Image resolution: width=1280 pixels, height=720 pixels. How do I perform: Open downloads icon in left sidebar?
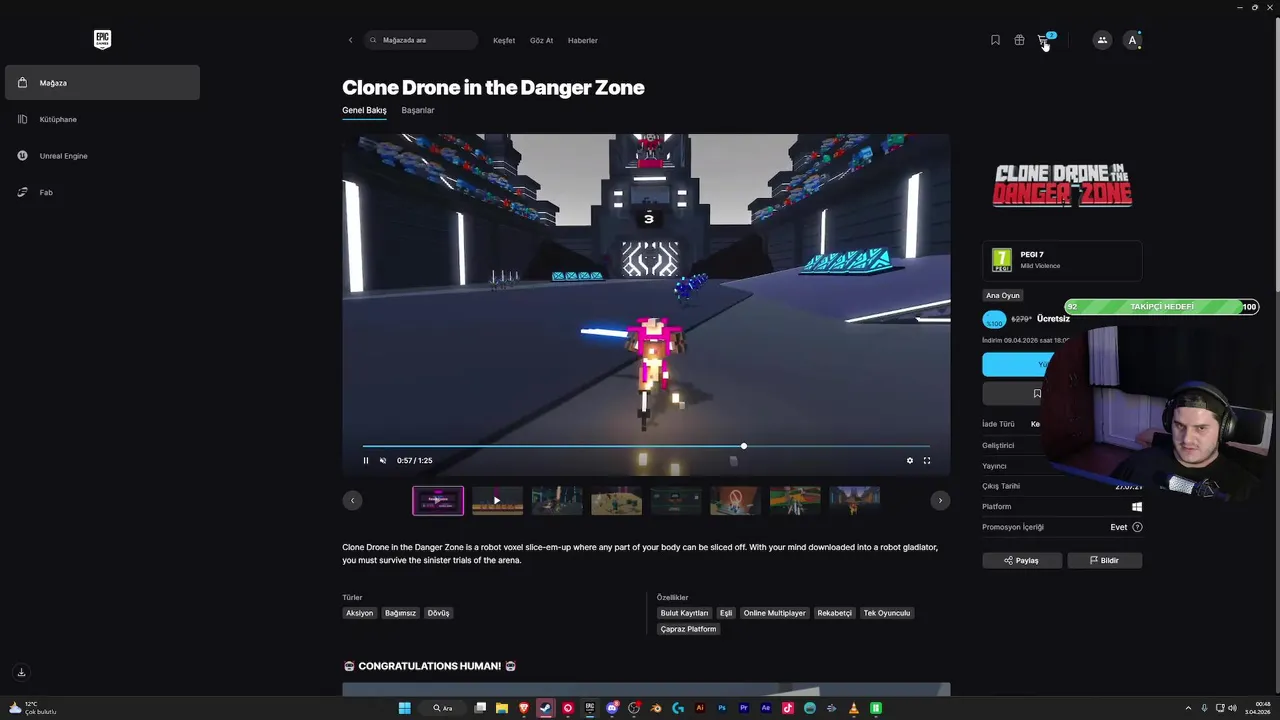pyautogui.click(x=21, y=672)
